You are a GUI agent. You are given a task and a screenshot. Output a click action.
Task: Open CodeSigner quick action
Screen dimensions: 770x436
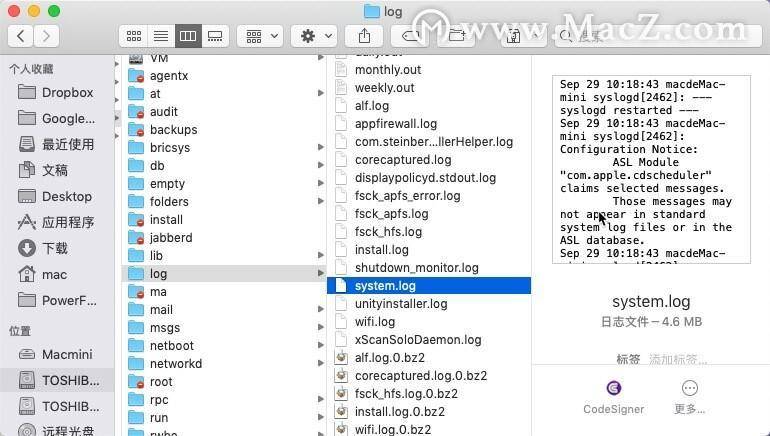point(613,397)
